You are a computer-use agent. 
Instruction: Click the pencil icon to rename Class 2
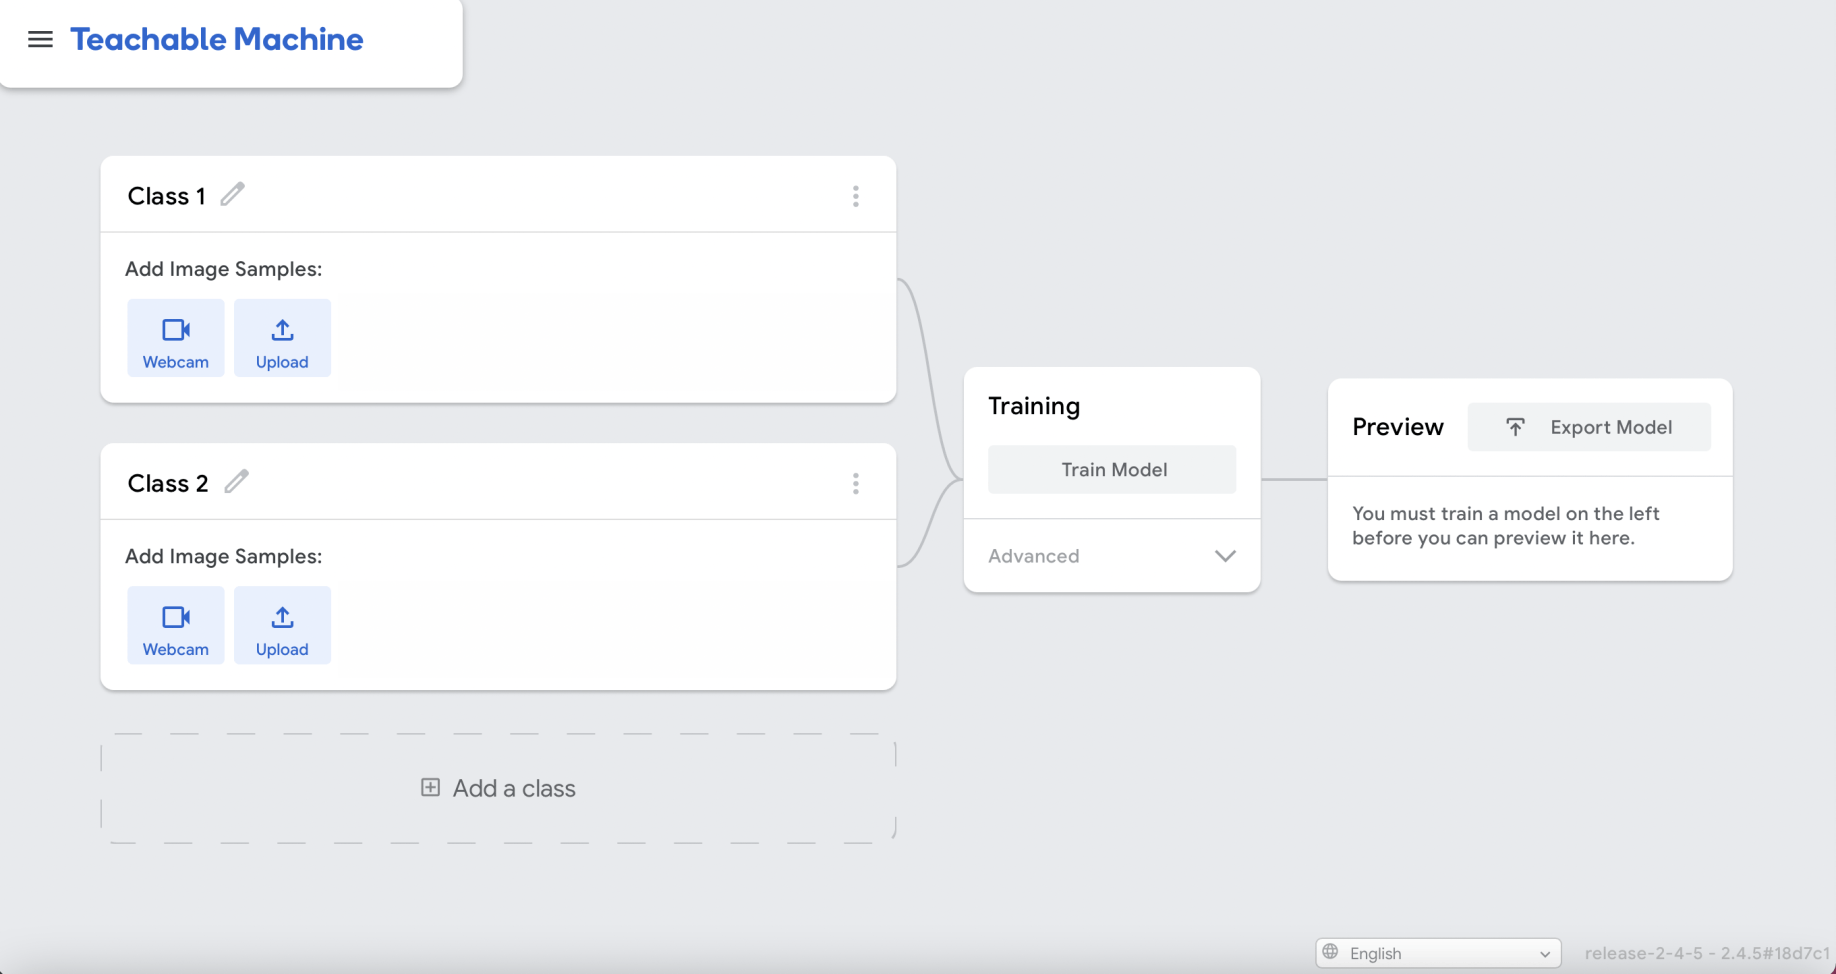pos(236,482)
